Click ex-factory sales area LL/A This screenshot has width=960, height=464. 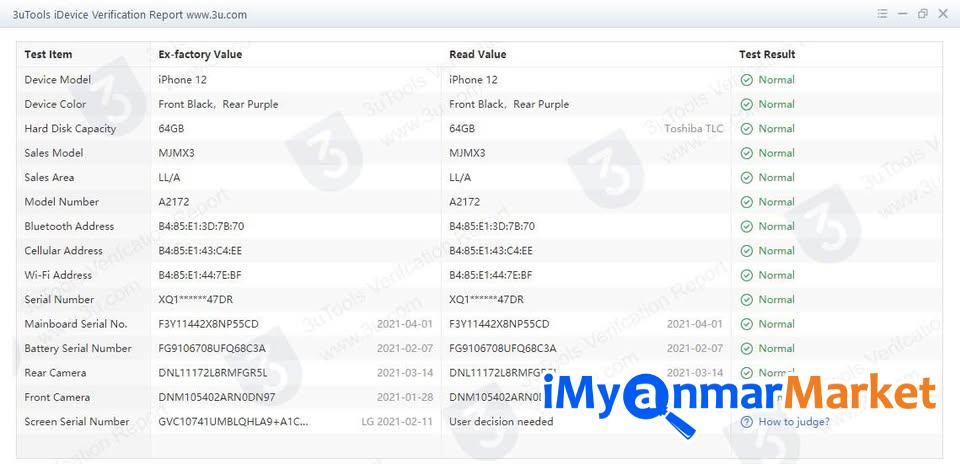coord(169,178)
